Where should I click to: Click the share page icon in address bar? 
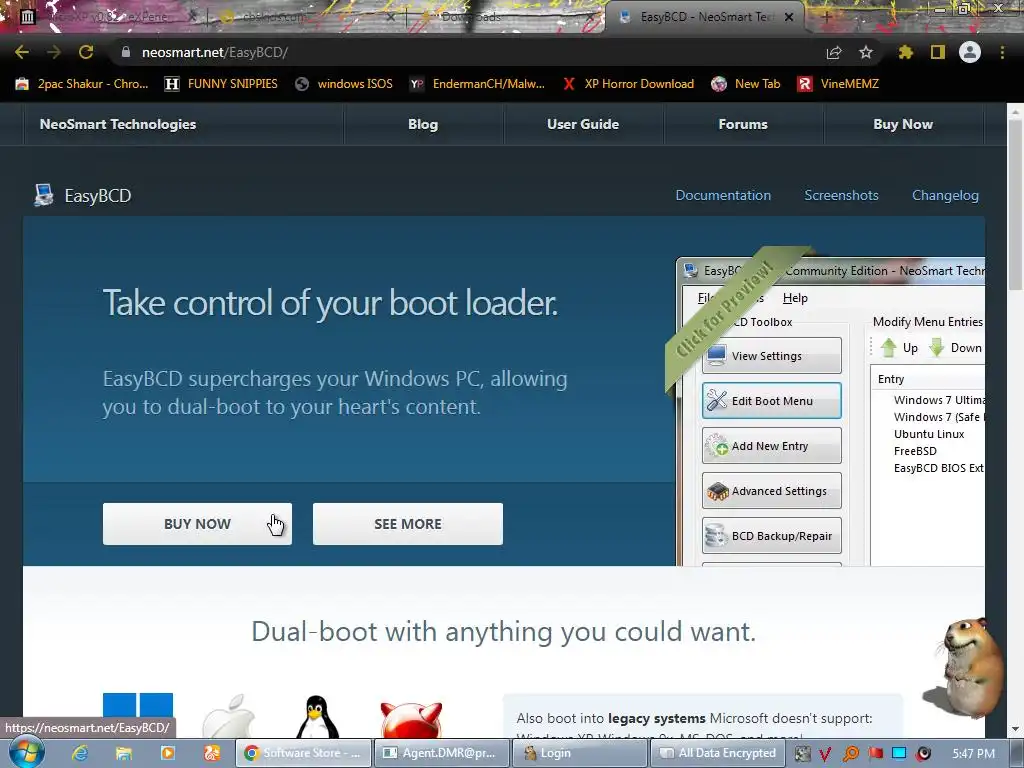[x=834, y=53]
